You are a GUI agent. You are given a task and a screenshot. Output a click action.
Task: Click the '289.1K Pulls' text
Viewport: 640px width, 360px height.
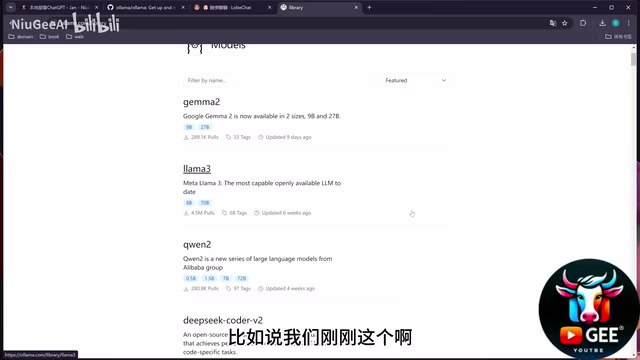tap(204, 137)
